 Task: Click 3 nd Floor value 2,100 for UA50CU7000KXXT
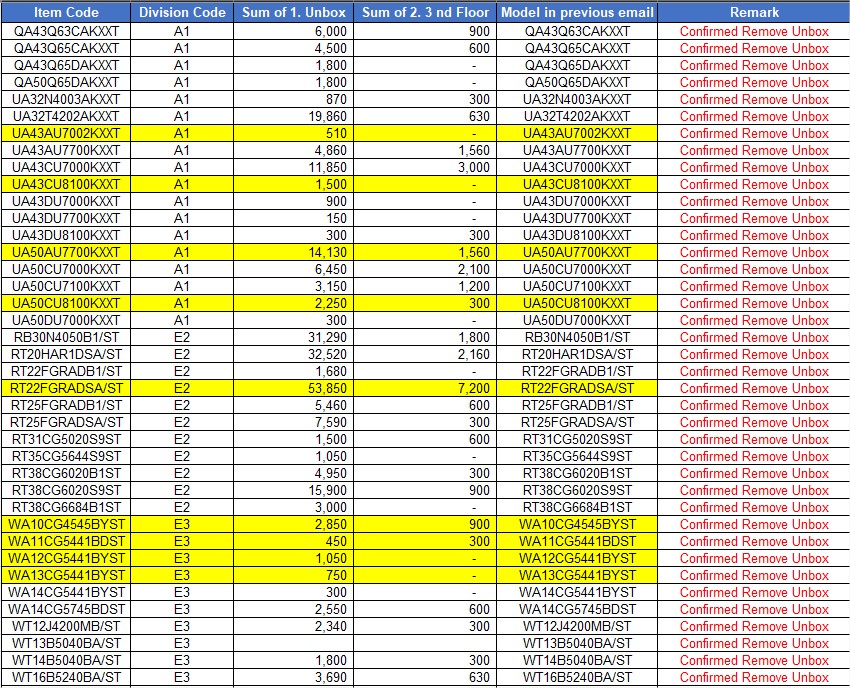(x=425, y=269)
